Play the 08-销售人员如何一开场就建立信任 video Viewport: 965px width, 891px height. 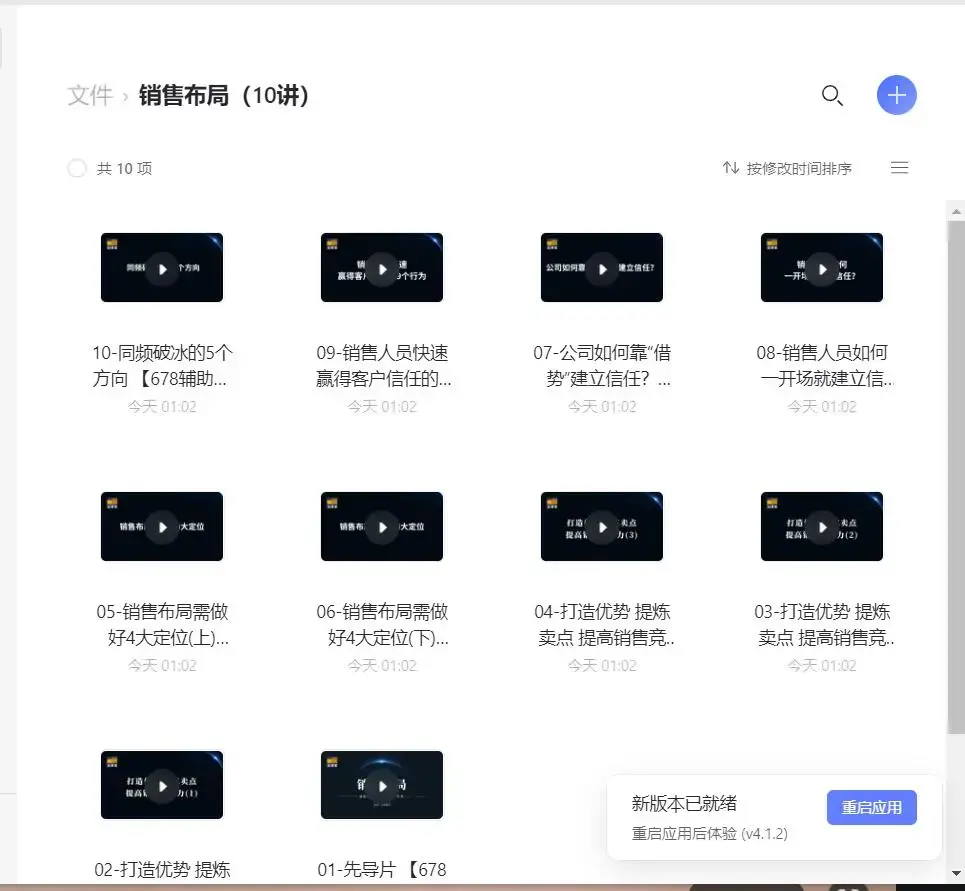click(x=822, y=267)
